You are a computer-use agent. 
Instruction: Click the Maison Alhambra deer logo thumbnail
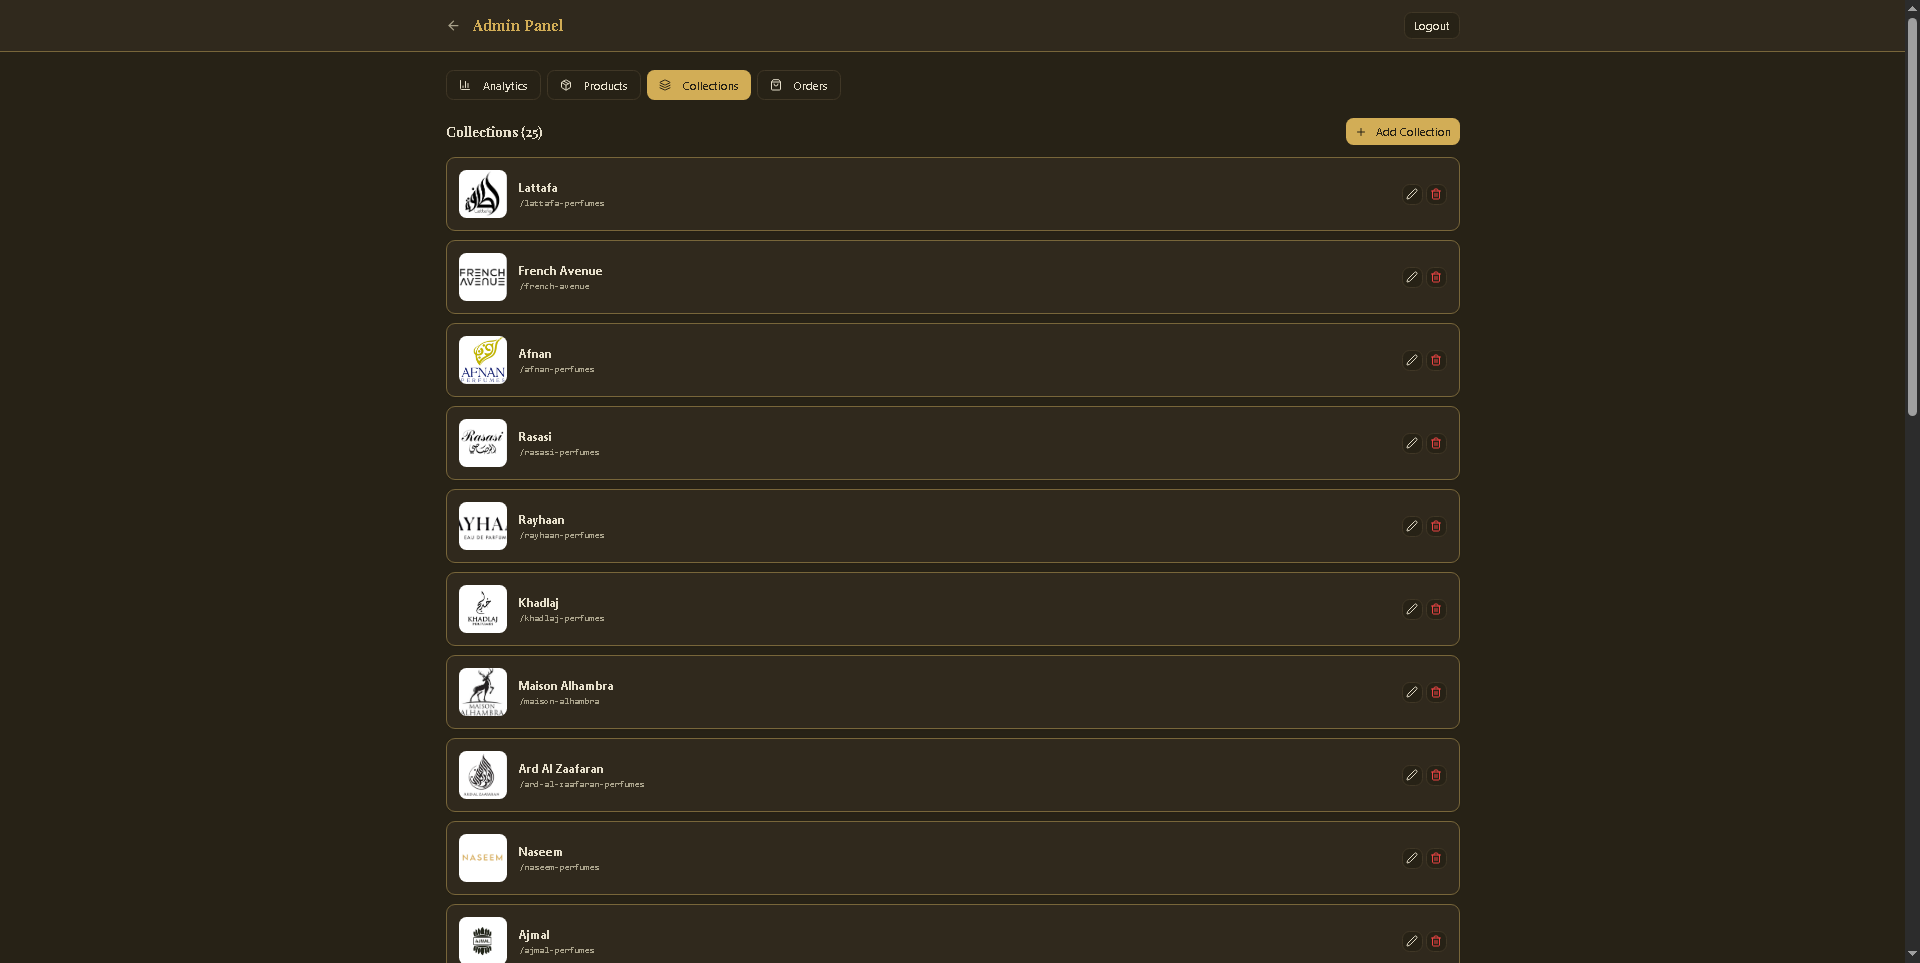[x=483, y=692]
